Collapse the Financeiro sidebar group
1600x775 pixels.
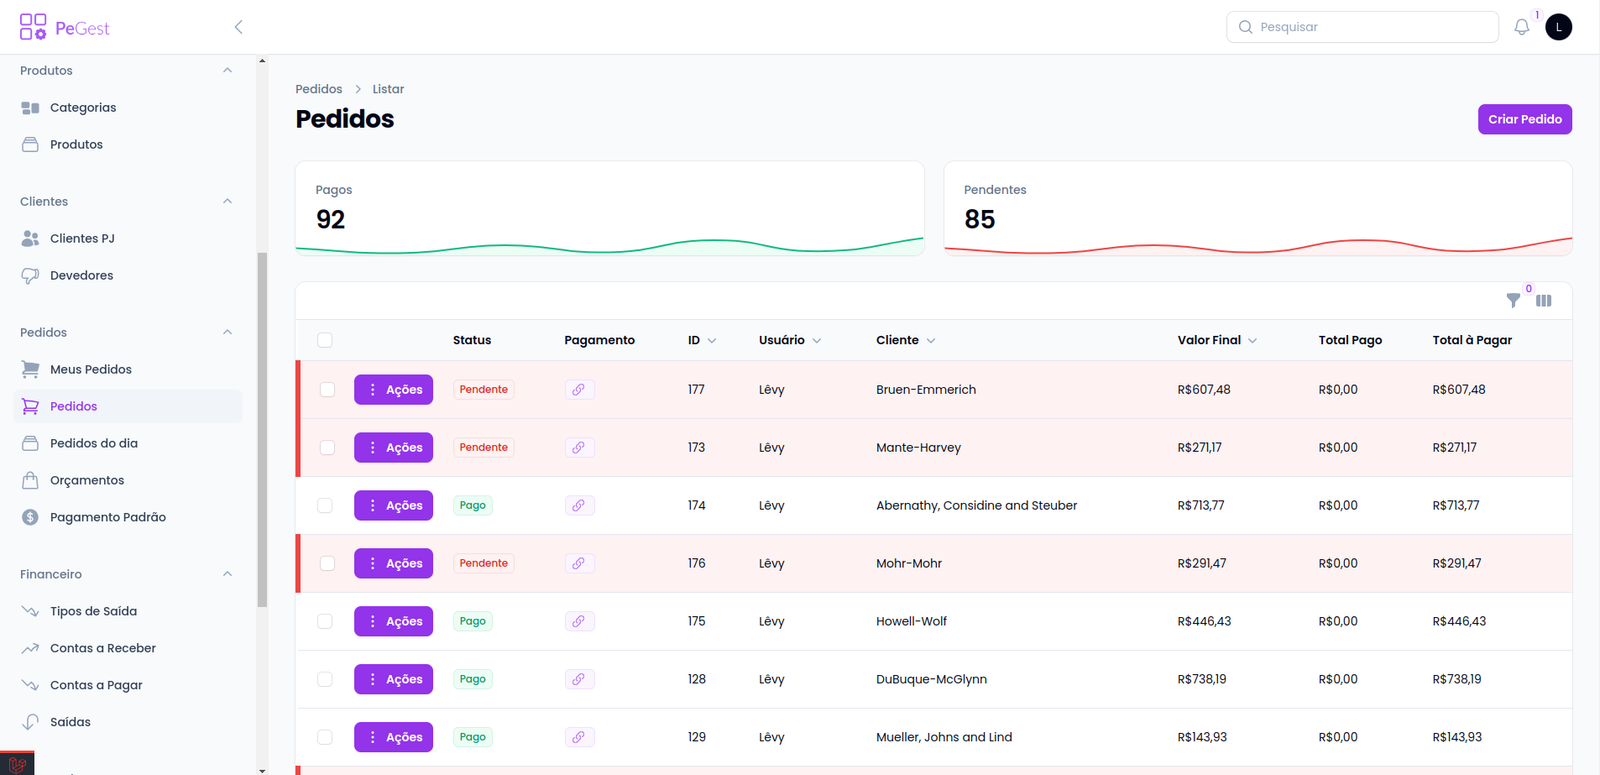pos(227,574)
